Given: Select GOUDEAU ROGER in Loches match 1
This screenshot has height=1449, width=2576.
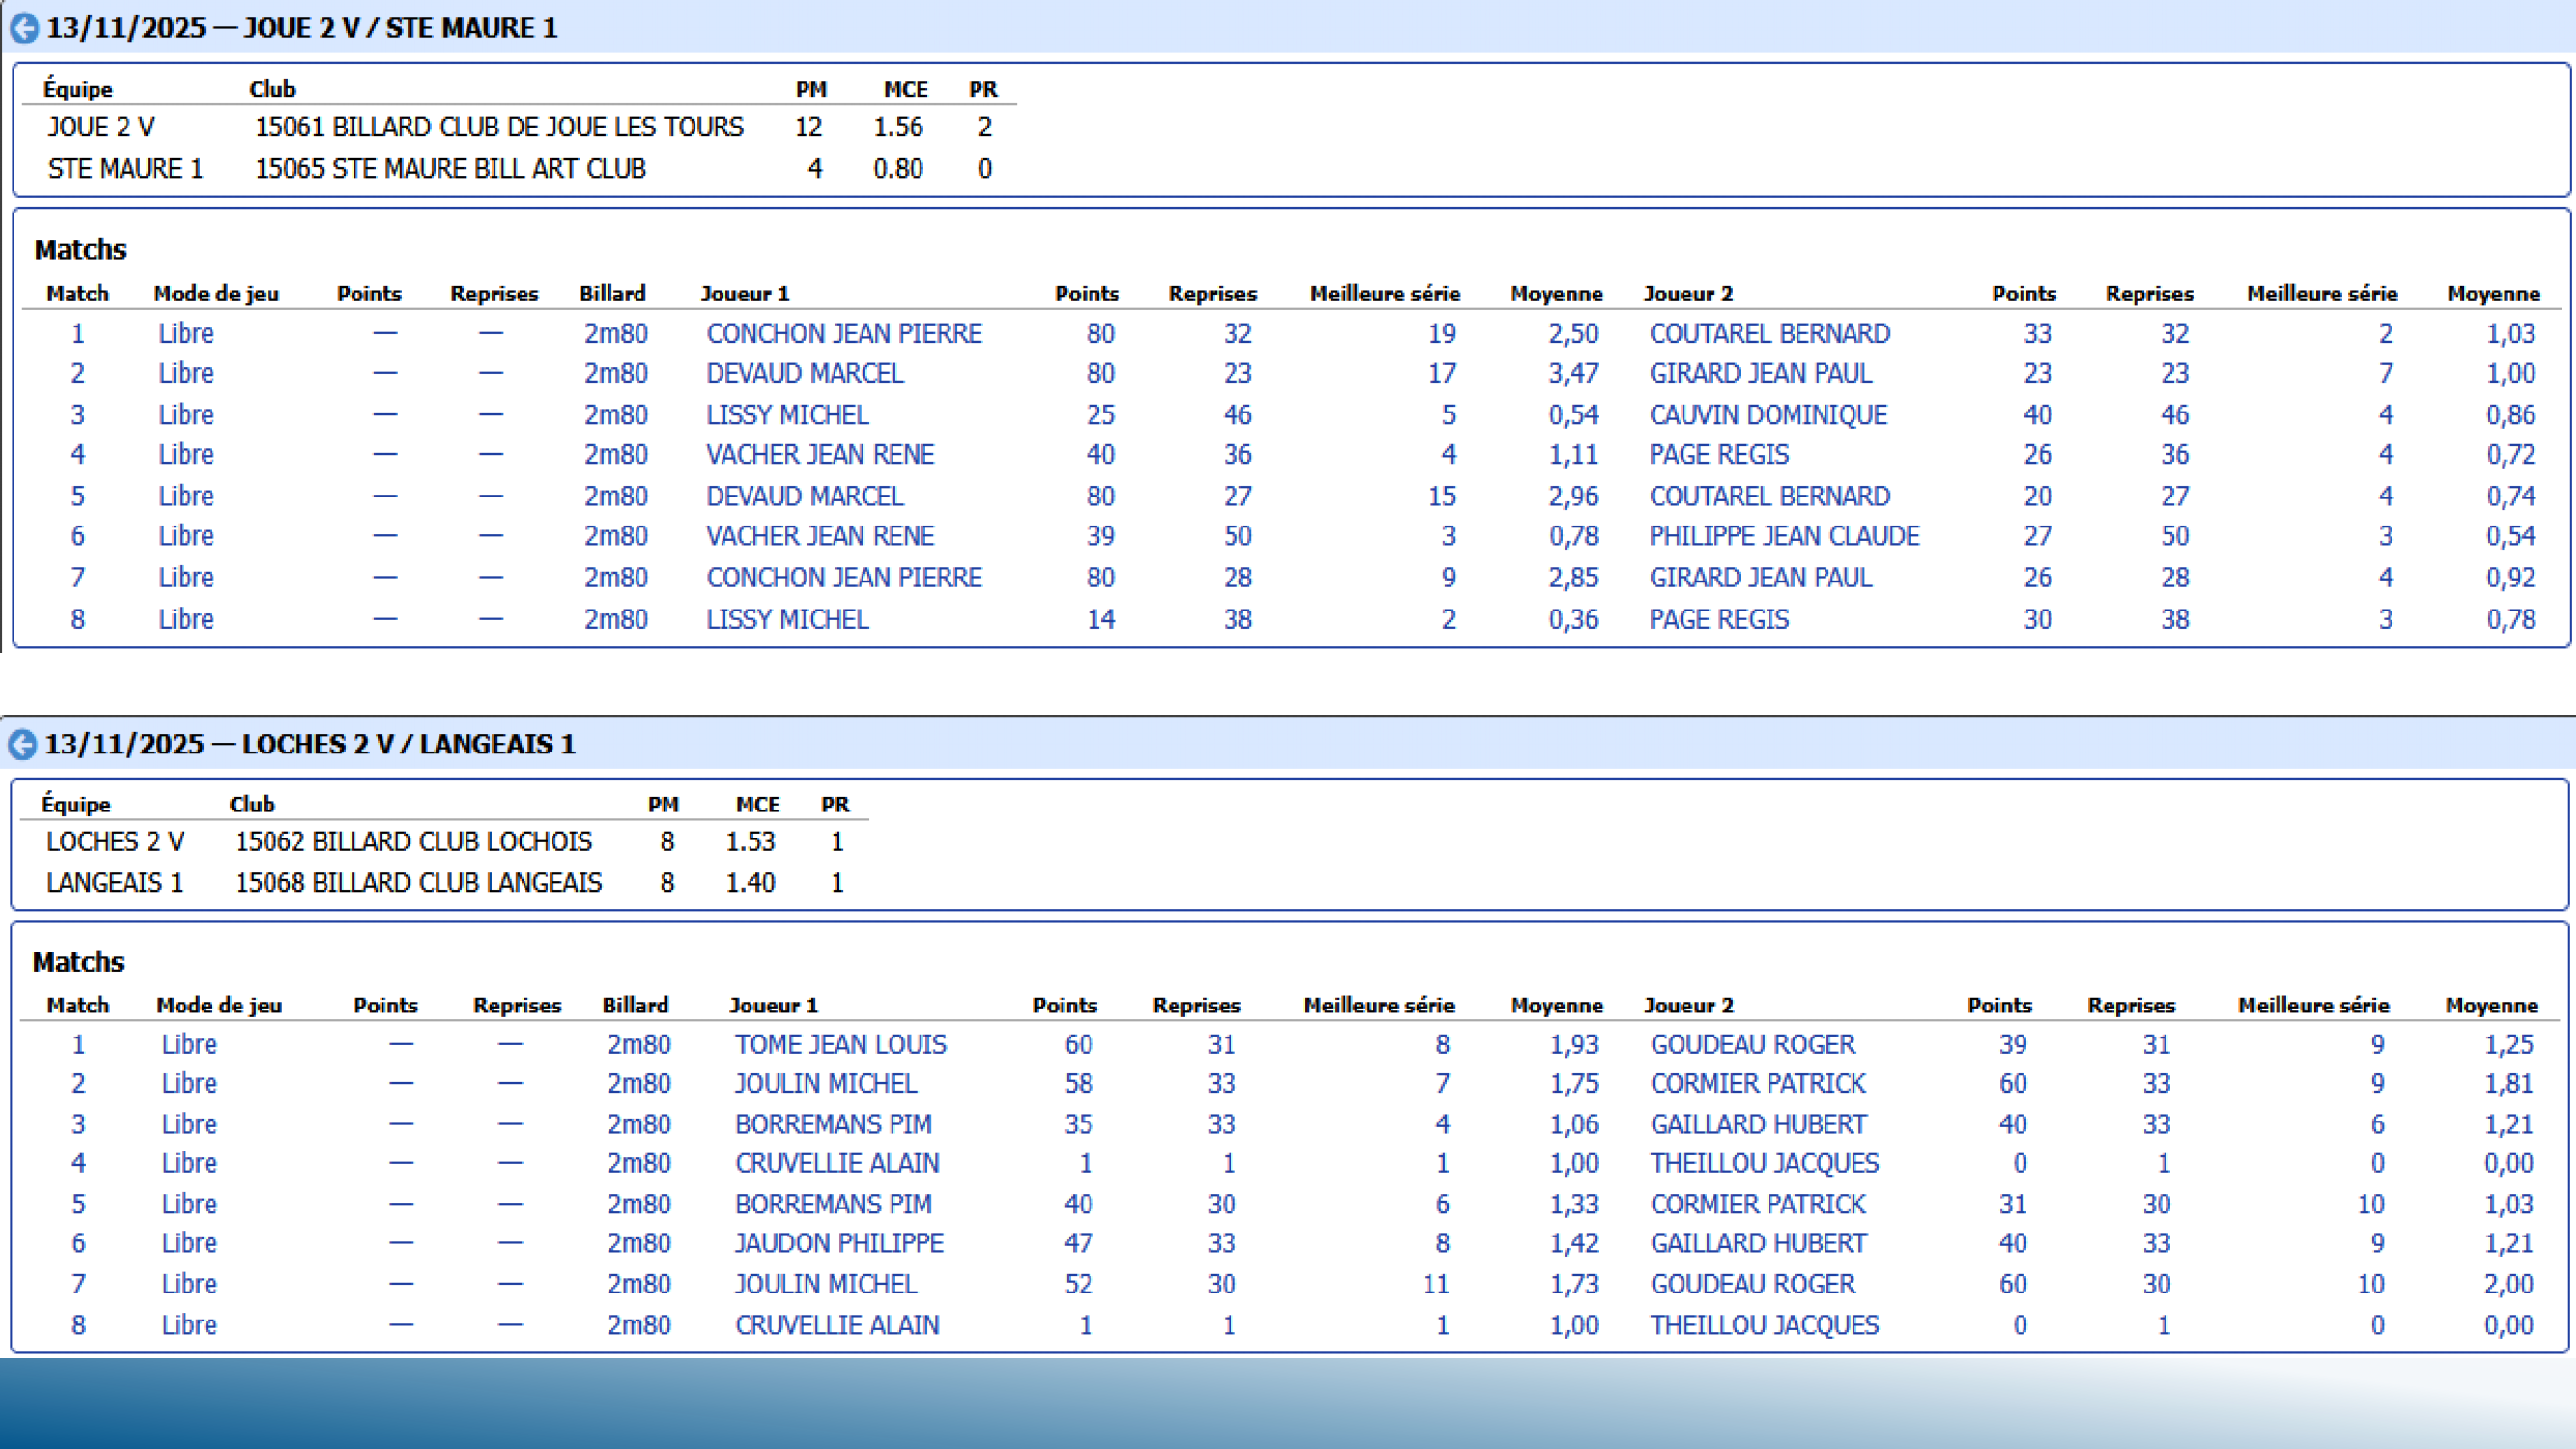Looking at the screenshot, I should click(1752, 1044).
